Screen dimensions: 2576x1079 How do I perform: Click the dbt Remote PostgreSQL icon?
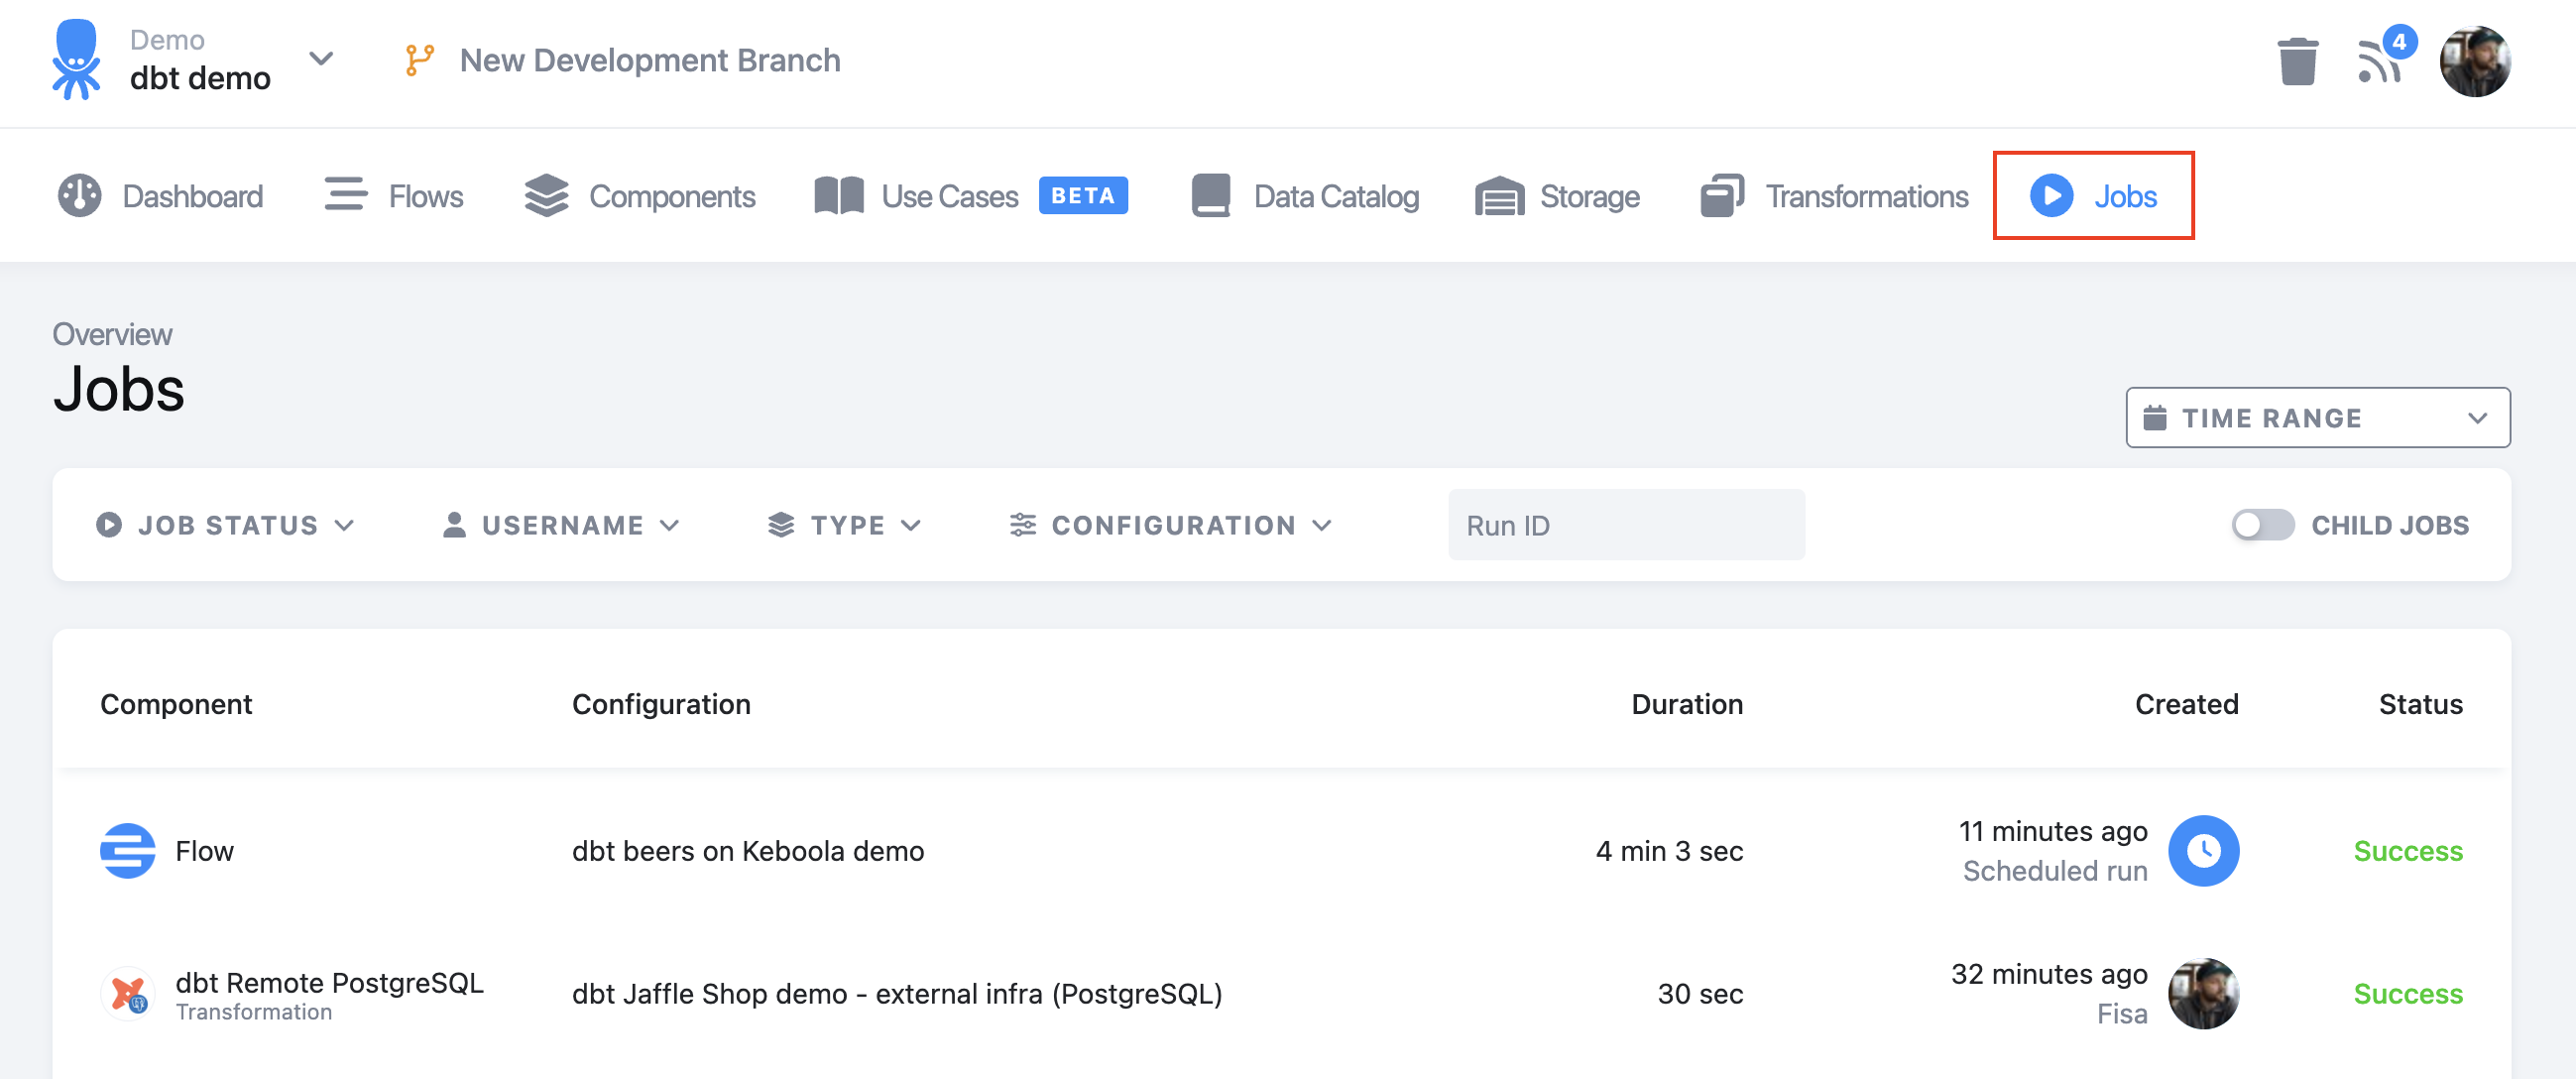pyautogui.click(x=128, y=993)
